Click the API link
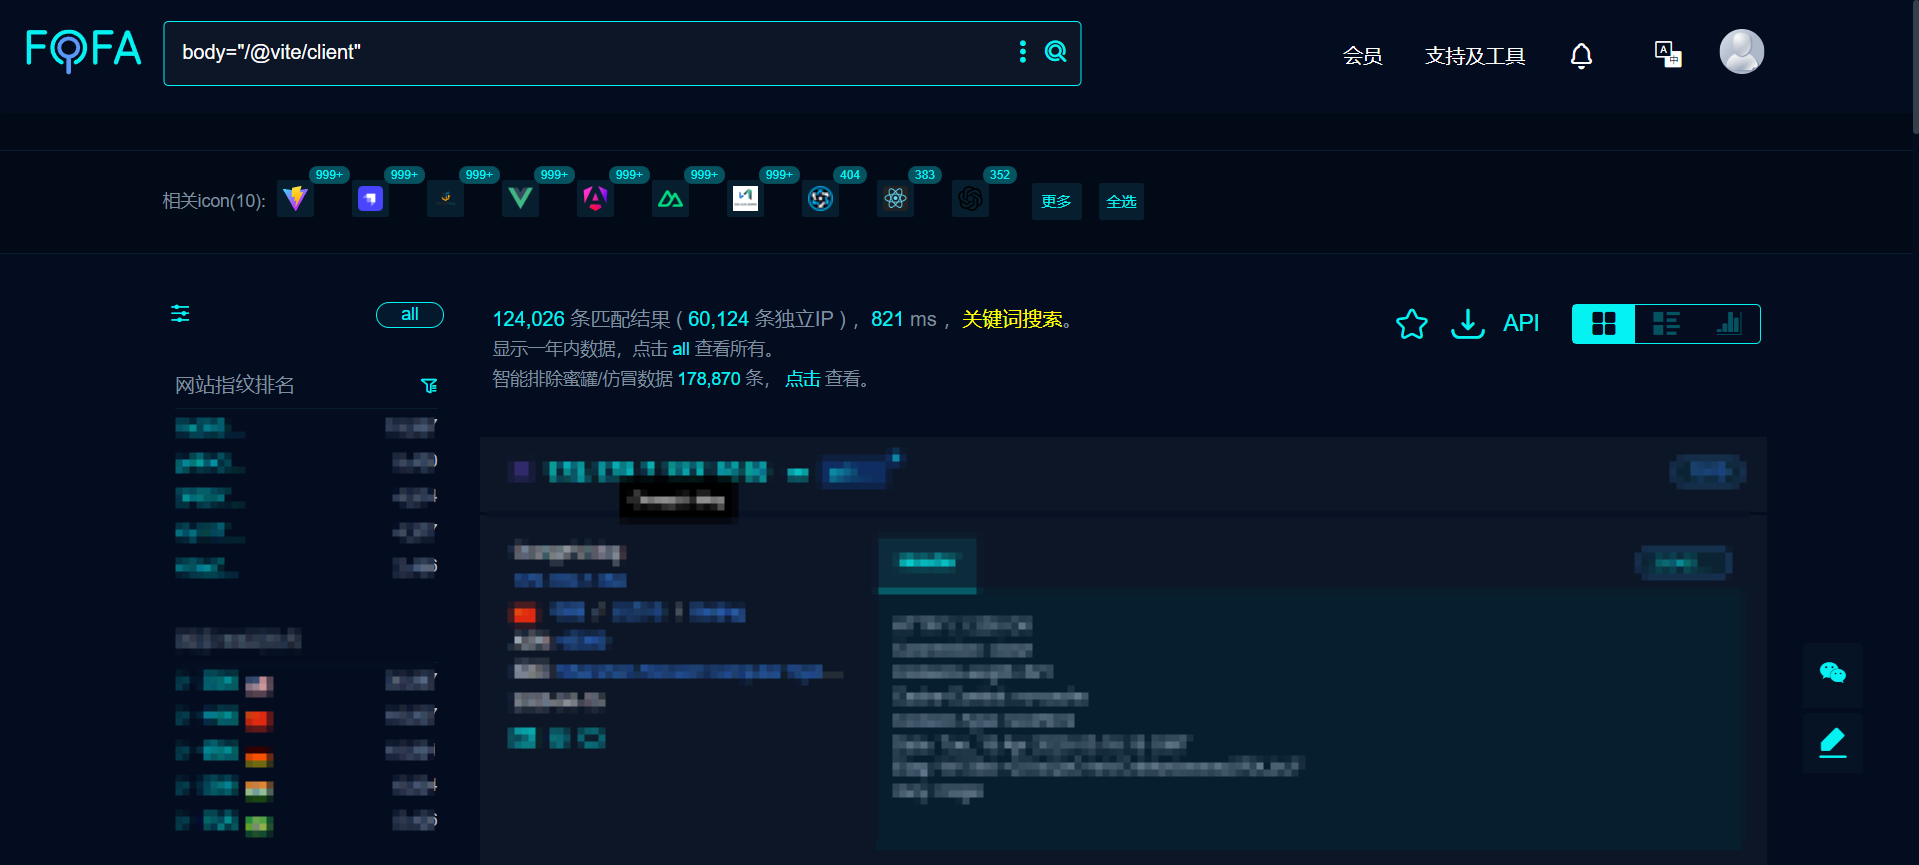This screenshot has width=1919, height=865. pyautogui.click(x=1520, y=323)
